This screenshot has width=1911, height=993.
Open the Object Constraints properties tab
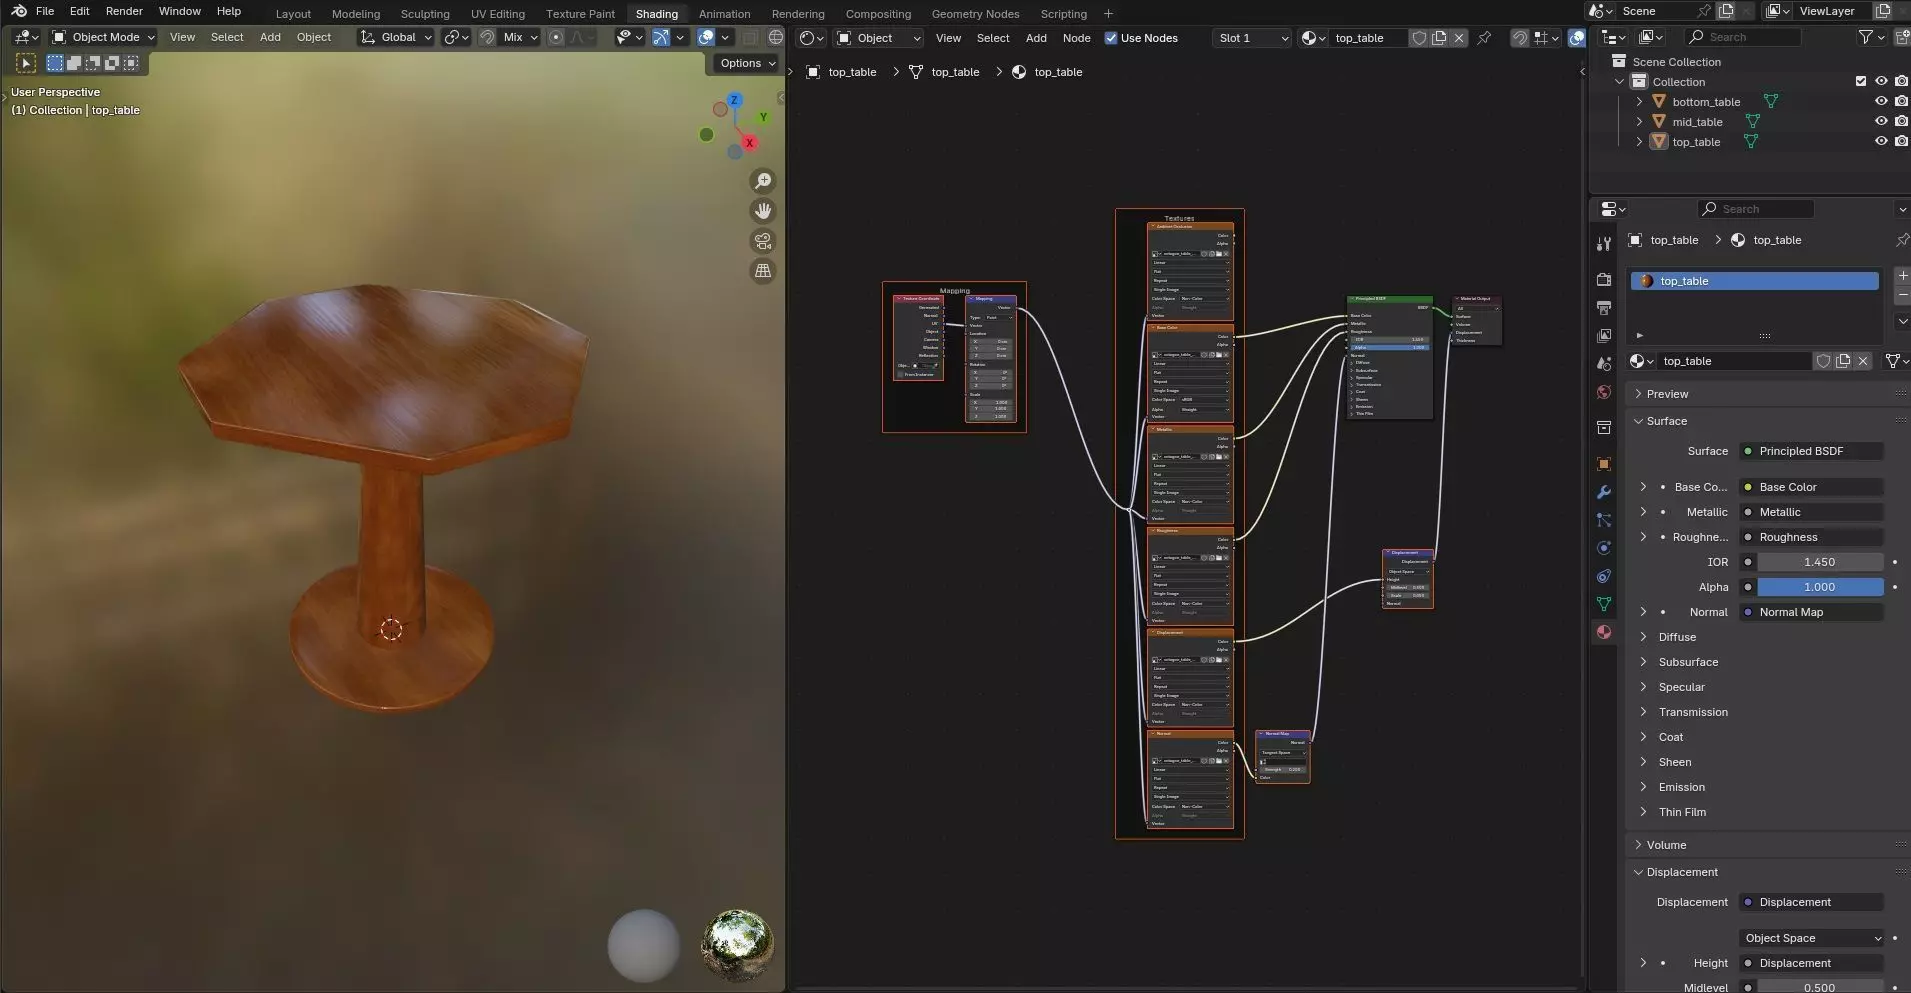pyautogui.click(x=1604, y=576)
